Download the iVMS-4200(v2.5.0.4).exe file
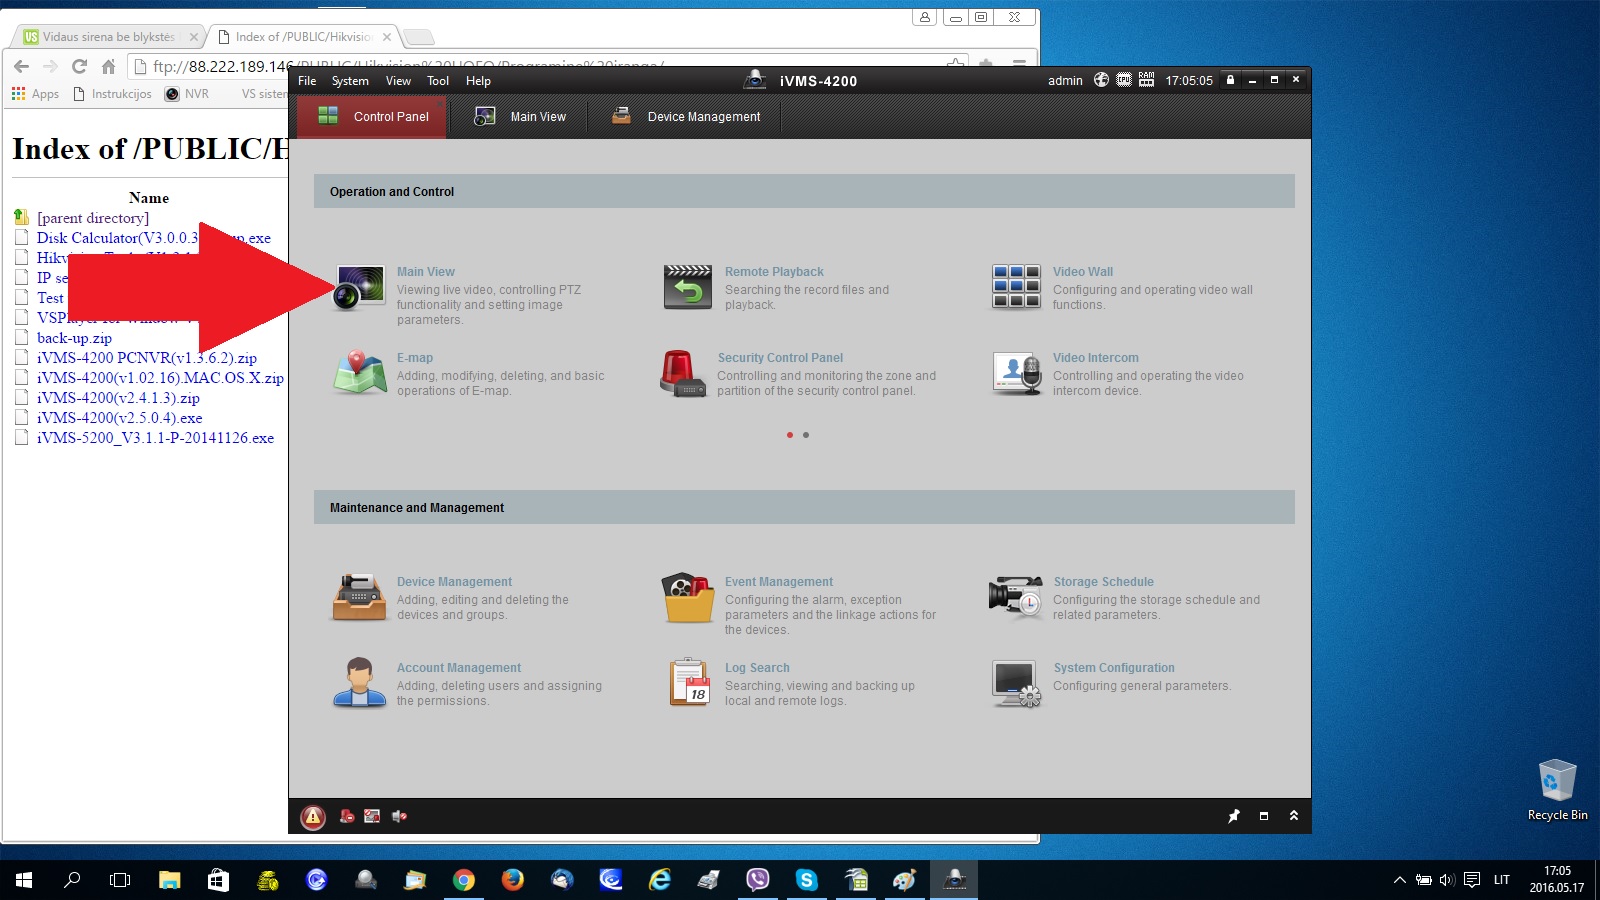 tap(119, 418)
